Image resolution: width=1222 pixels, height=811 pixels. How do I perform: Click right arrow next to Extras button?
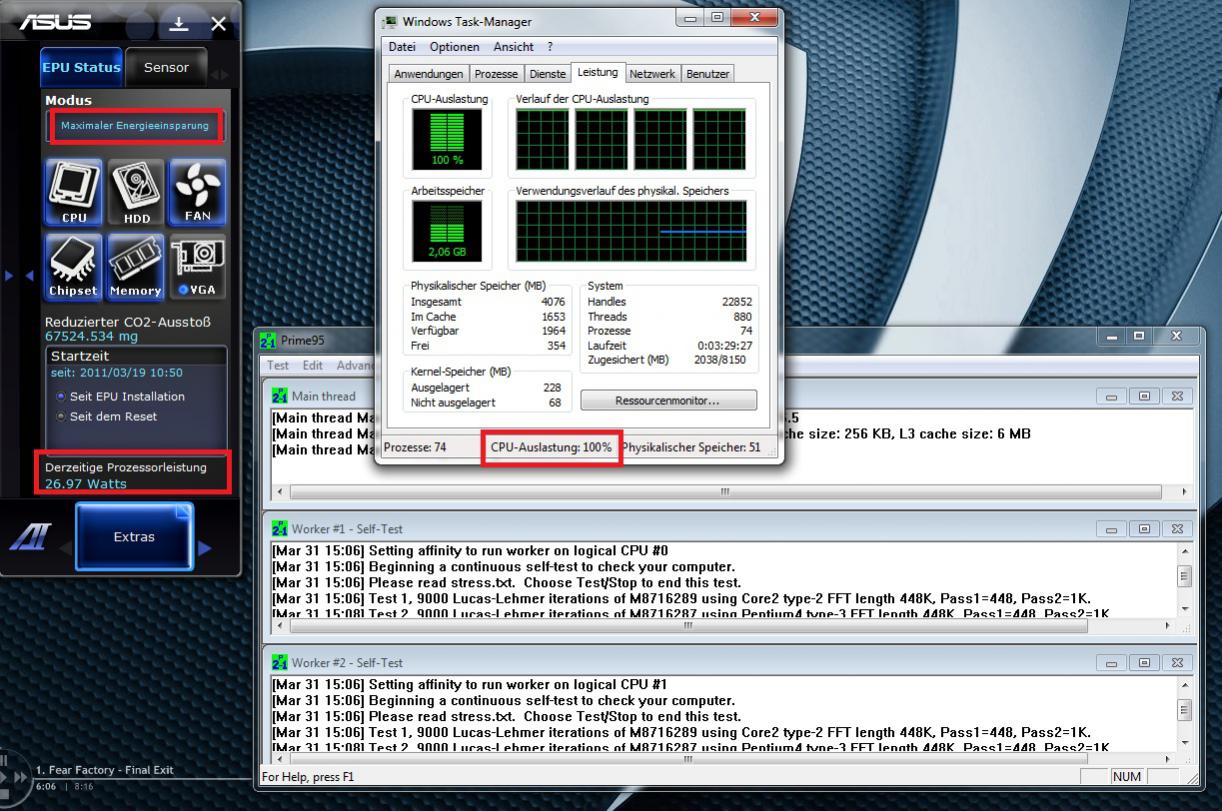click(x=204, y=547)
